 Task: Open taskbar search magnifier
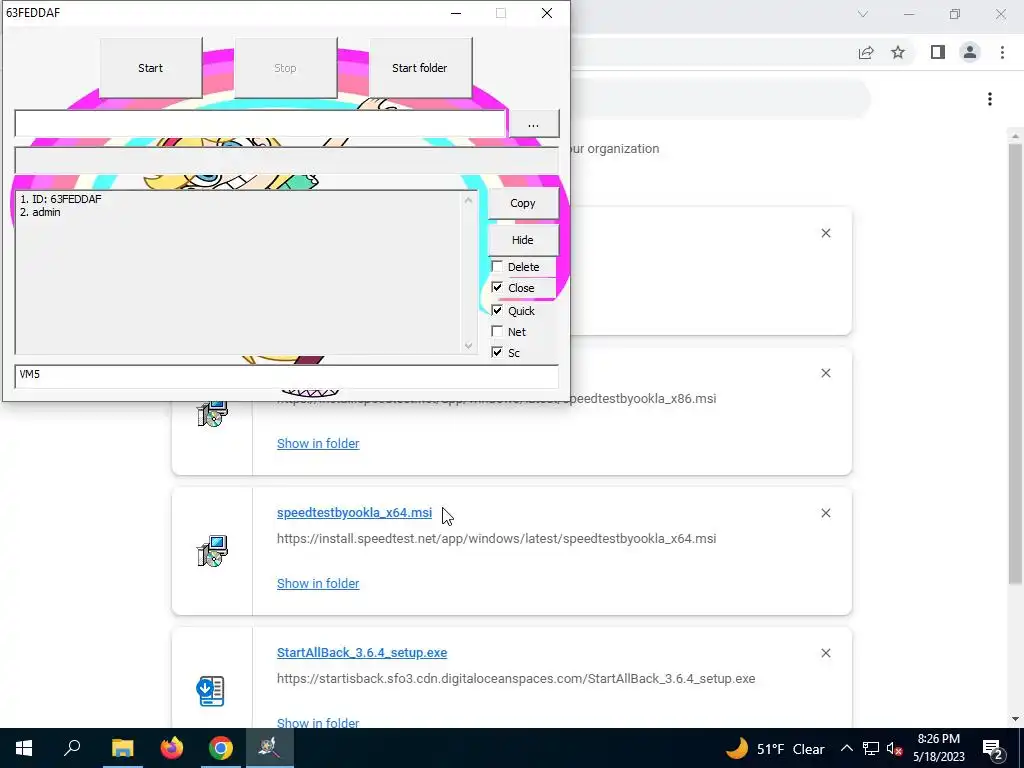coord(72,748)
